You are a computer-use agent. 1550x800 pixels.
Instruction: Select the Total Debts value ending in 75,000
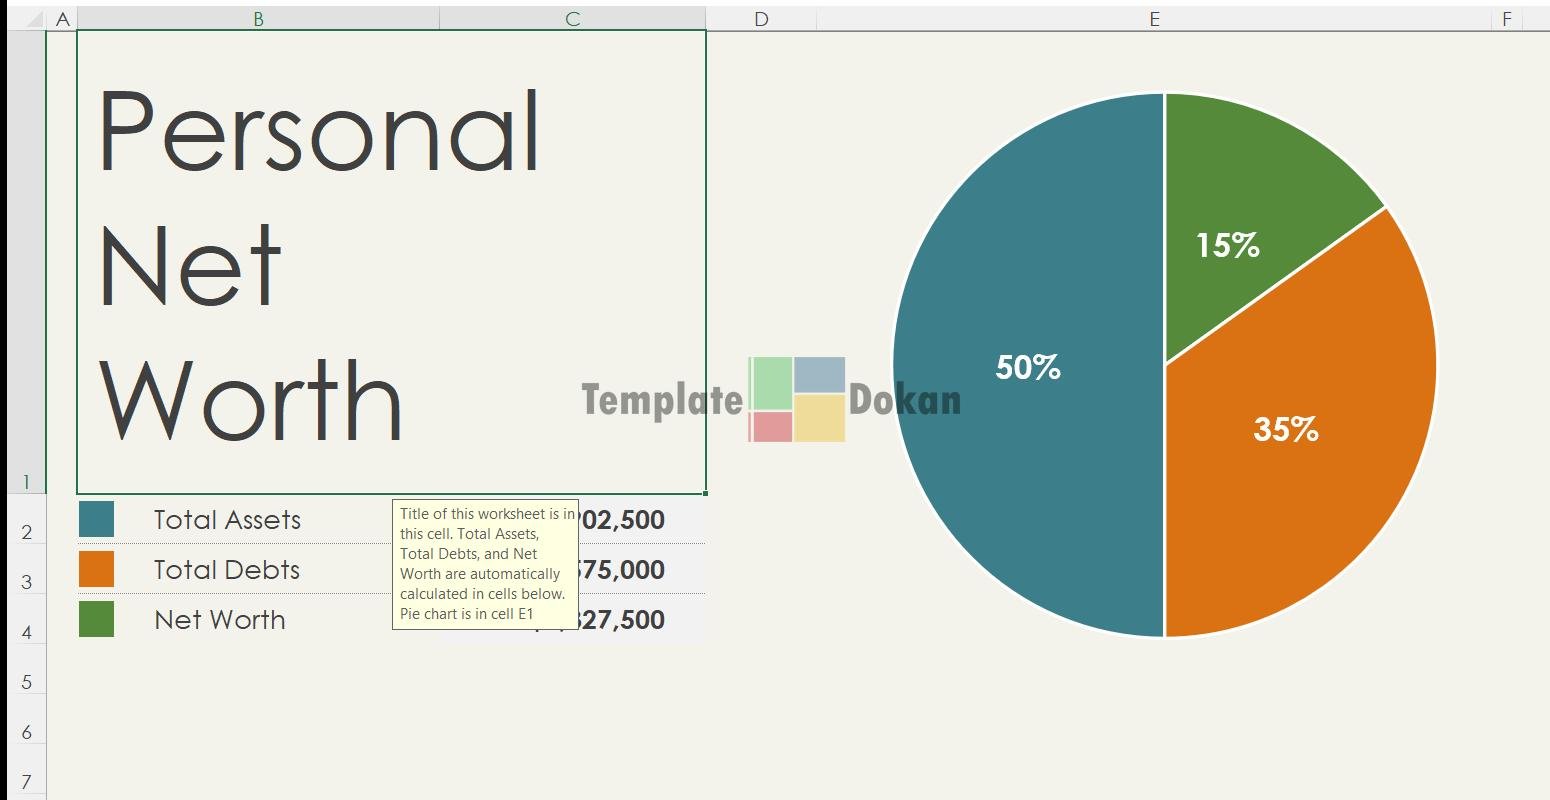(x=626, y=570)
